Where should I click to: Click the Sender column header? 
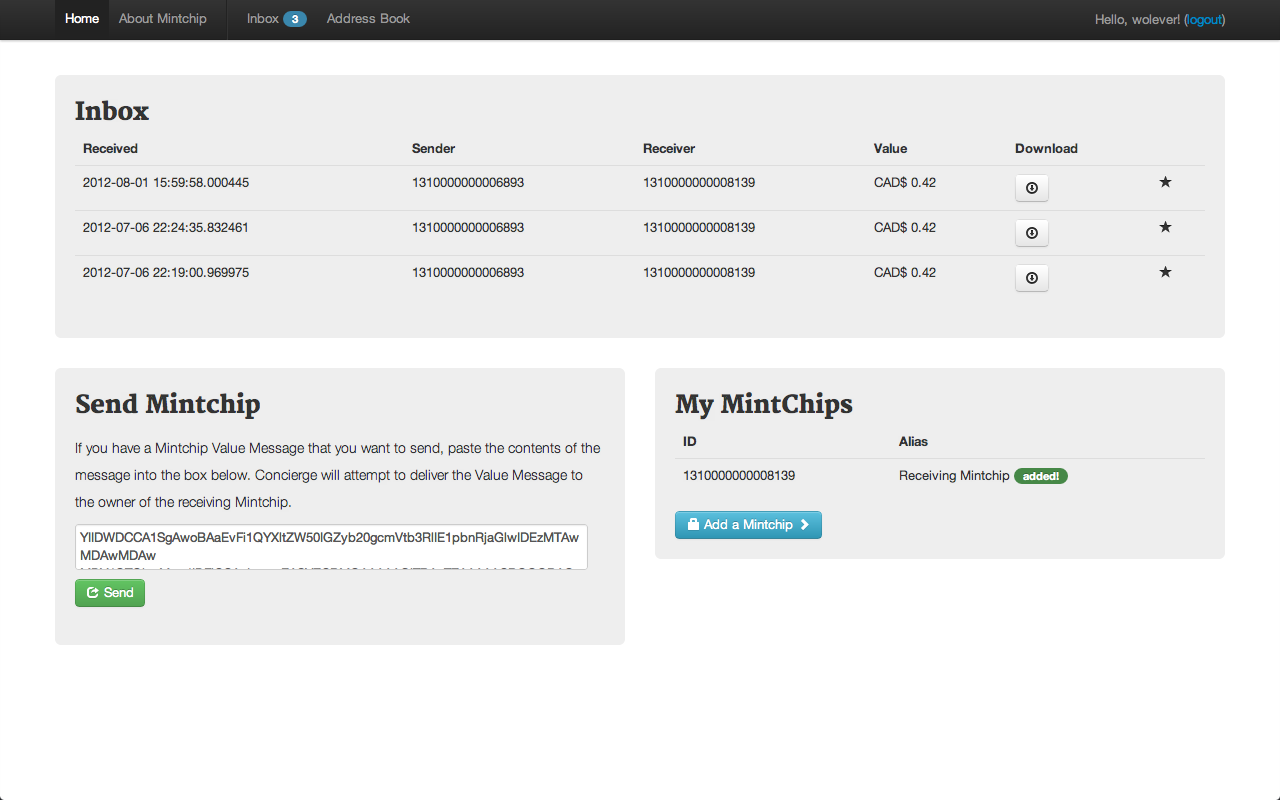click(433, 148)
